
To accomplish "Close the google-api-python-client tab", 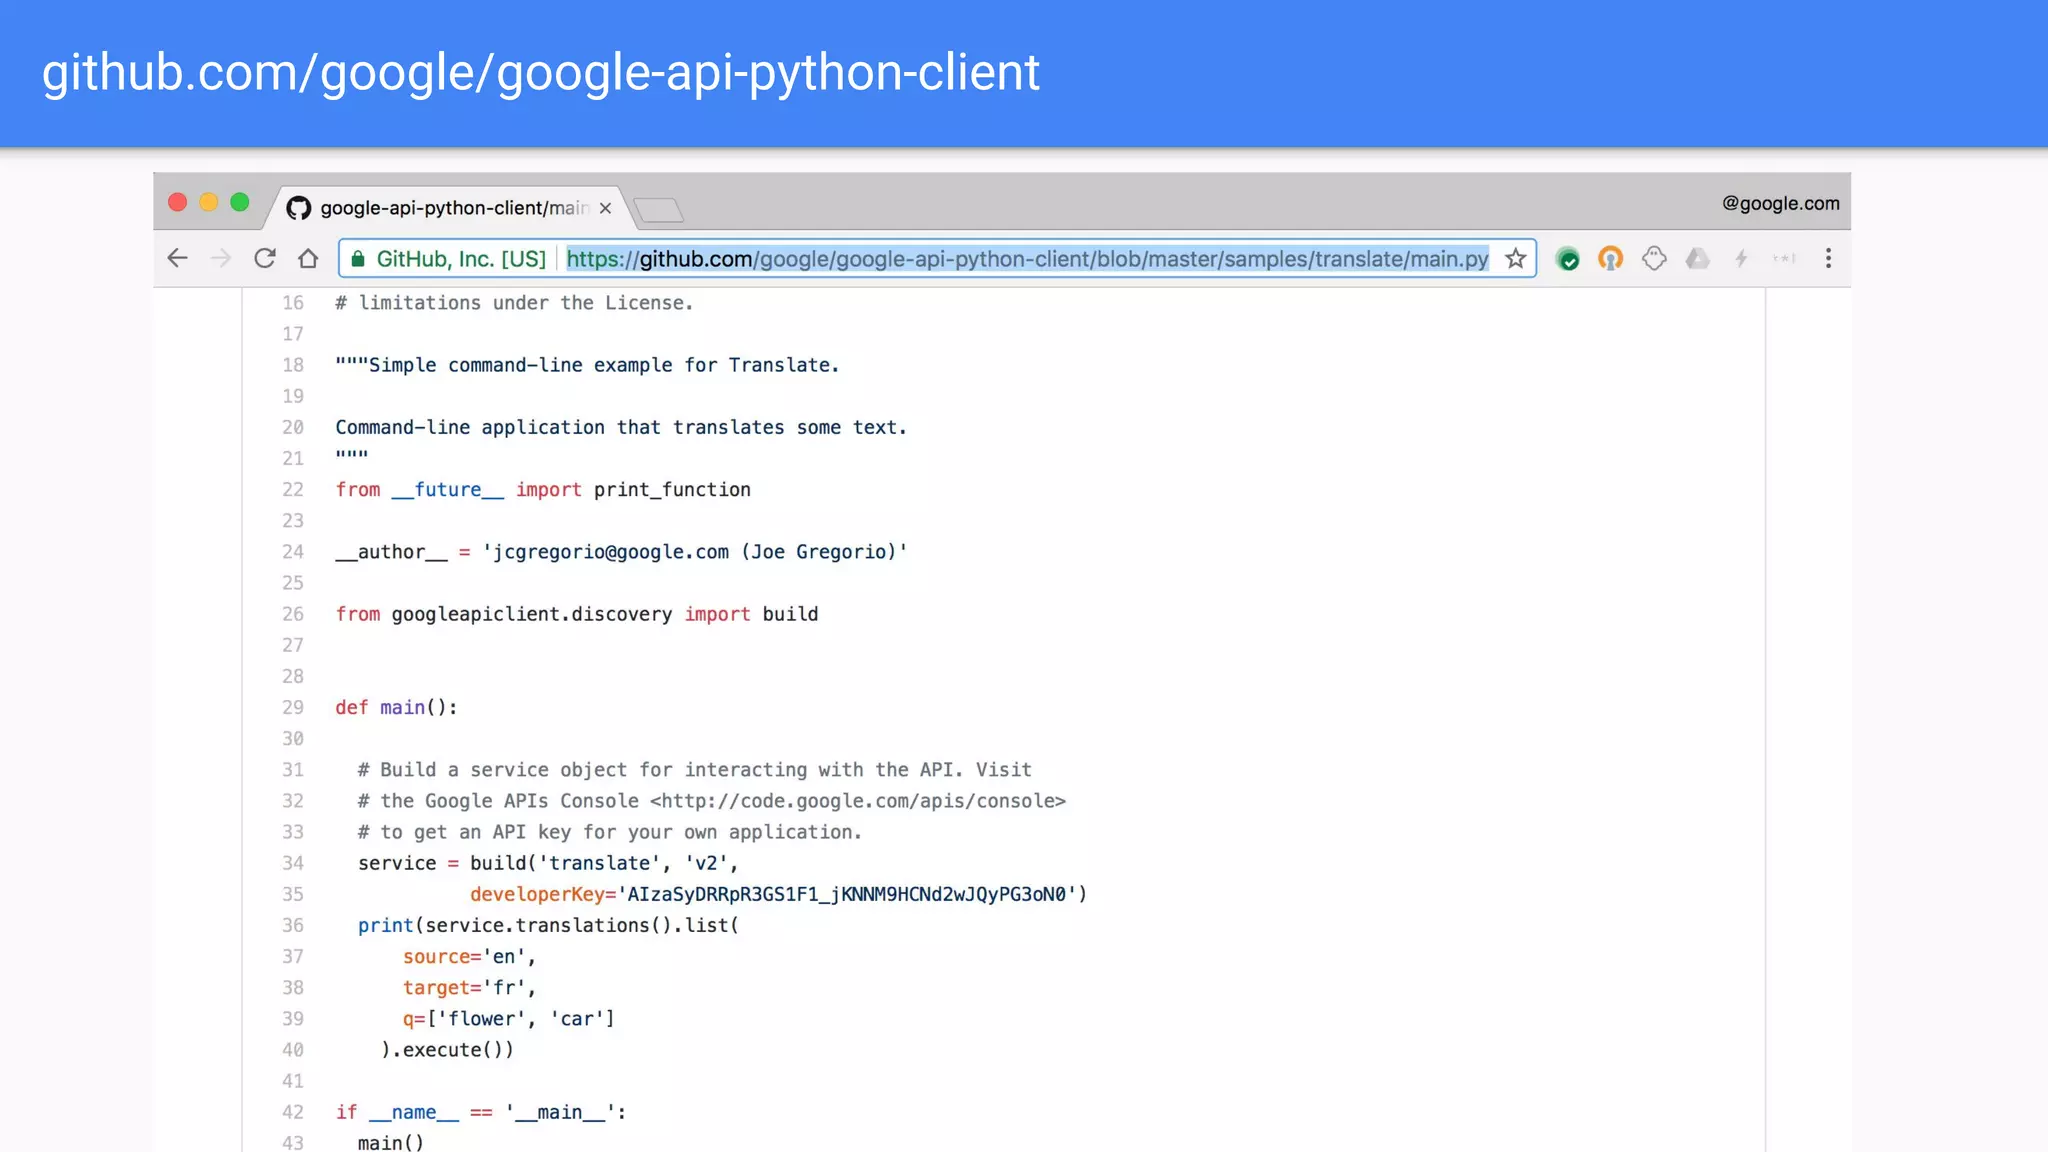I will coord(605,208).
